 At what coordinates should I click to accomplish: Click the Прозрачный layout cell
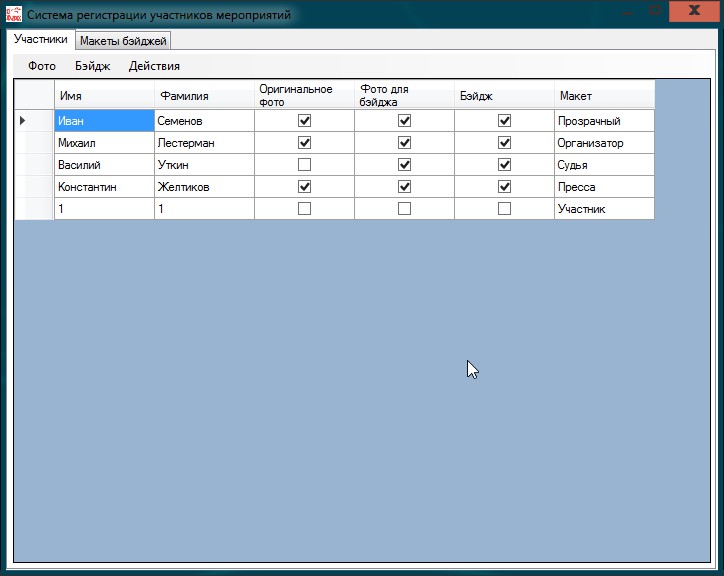(x=605, y=121)
